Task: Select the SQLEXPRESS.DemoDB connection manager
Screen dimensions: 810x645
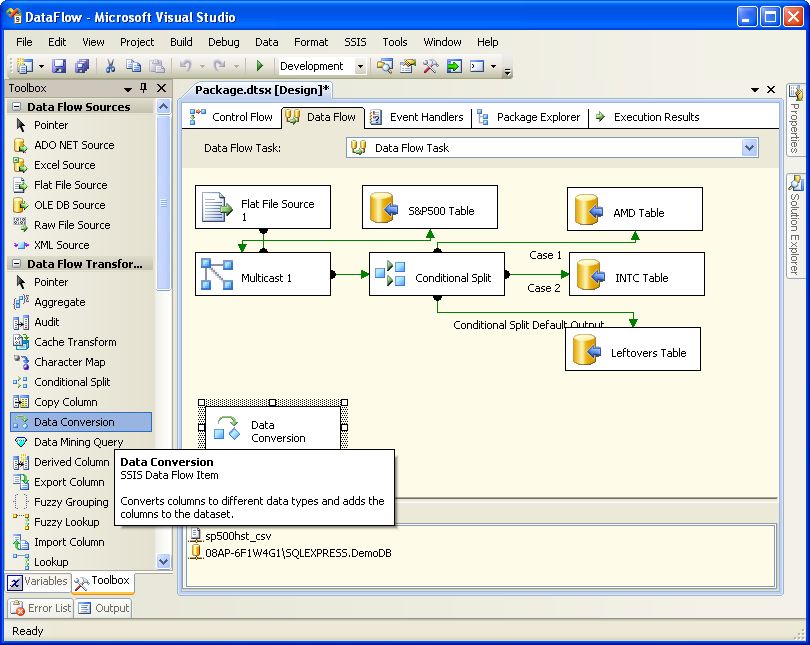Action: (291, 553)
